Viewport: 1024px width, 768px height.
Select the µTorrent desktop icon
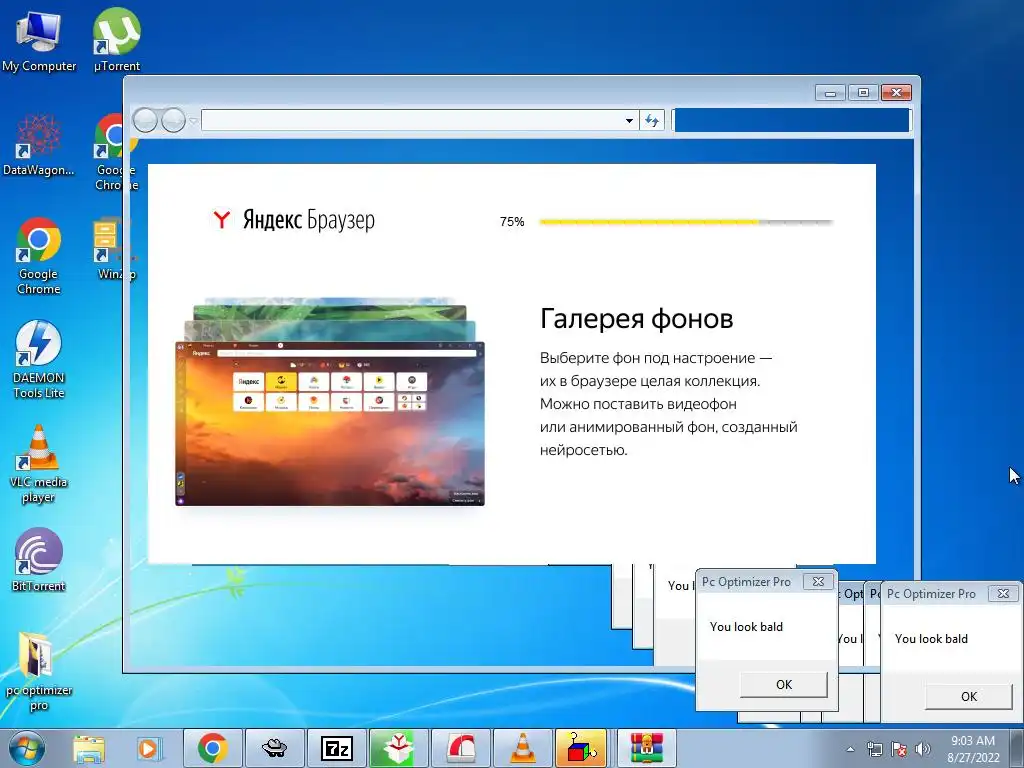[116, 40]
